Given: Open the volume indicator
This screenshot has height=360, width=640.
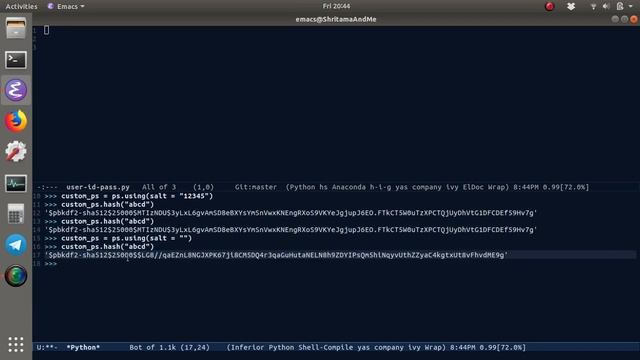Looking at the screenshot, I should point(606,6).
